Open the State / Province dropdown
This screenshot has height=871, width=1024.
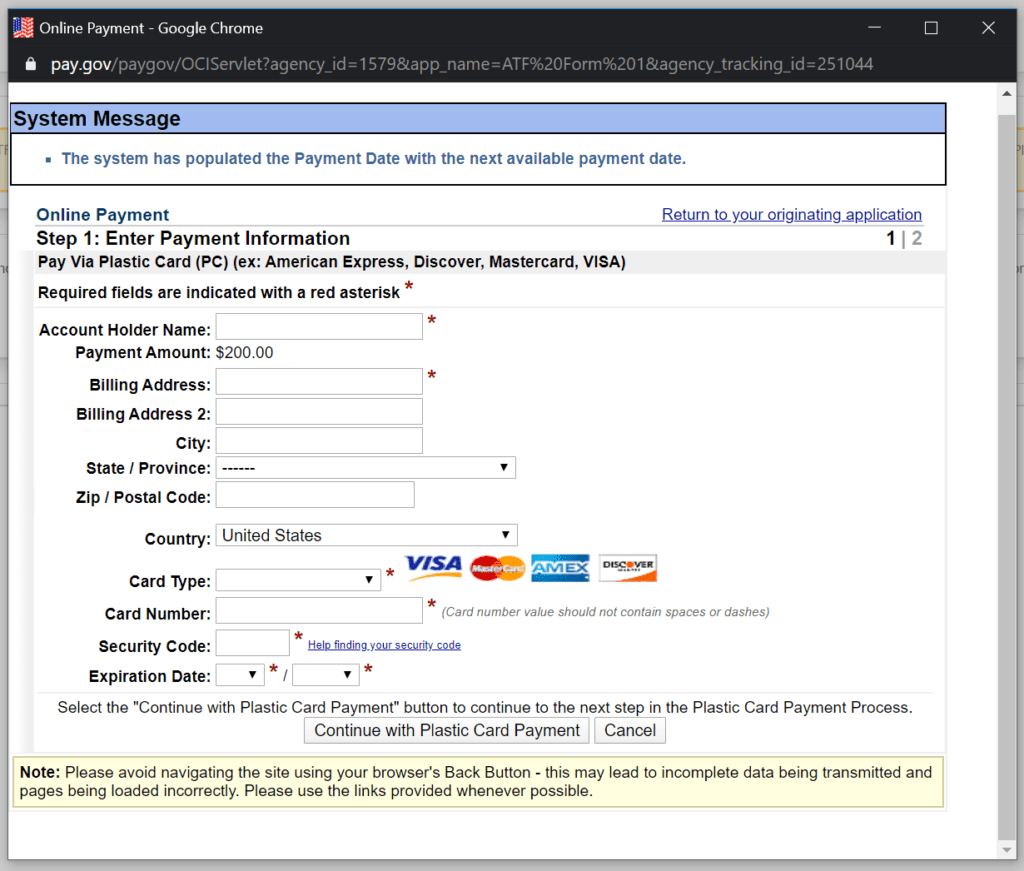366,467
